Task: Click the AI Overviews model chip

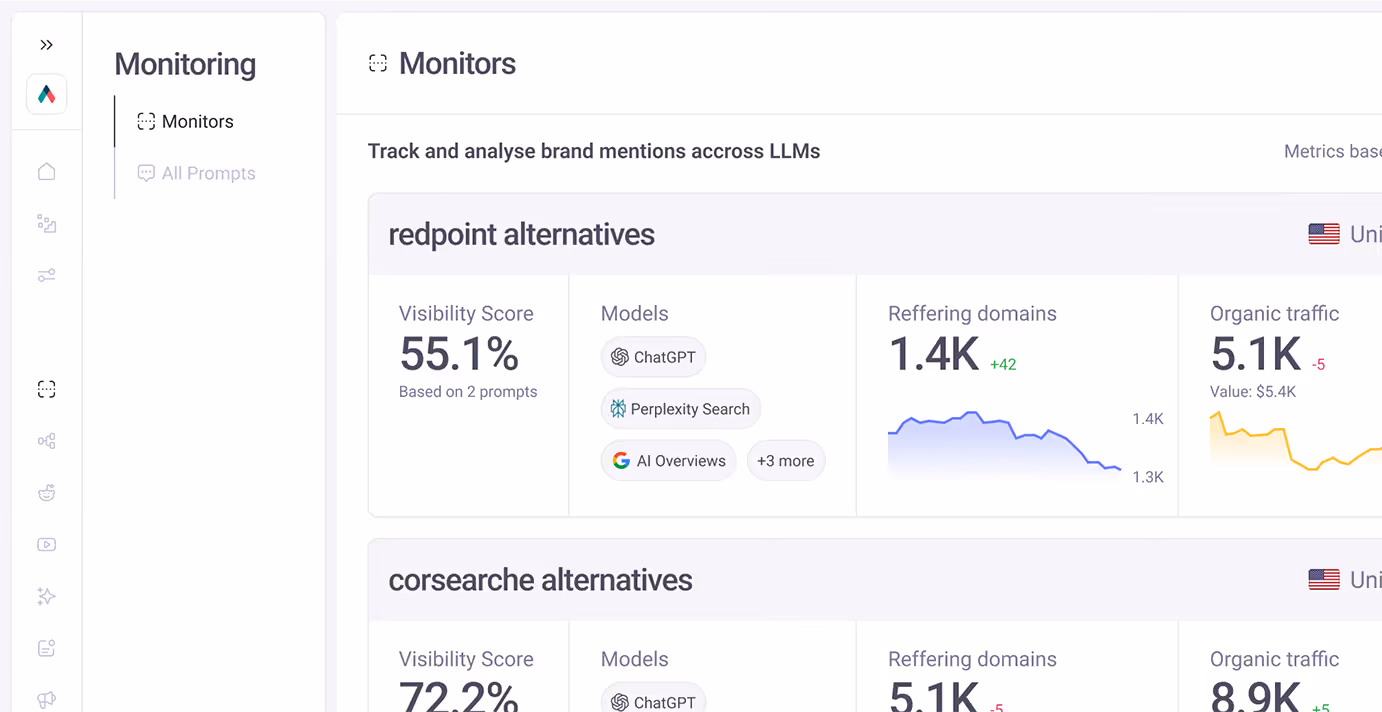Action: [x=668, y=461]
